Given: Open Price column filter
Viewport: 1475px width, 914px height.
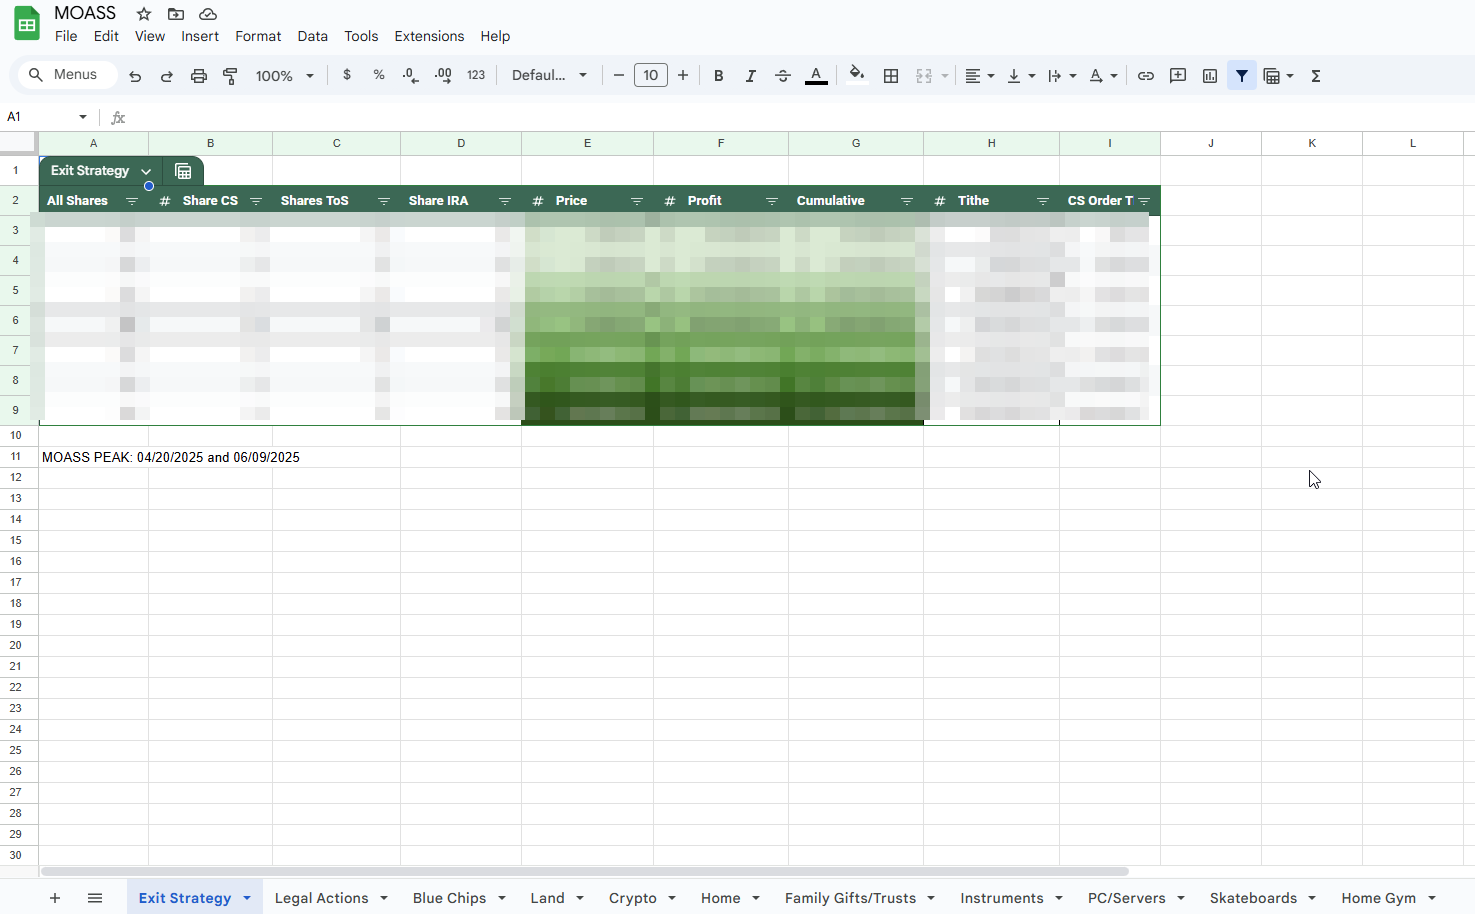Looking at the screenshot, I should 637,201.
